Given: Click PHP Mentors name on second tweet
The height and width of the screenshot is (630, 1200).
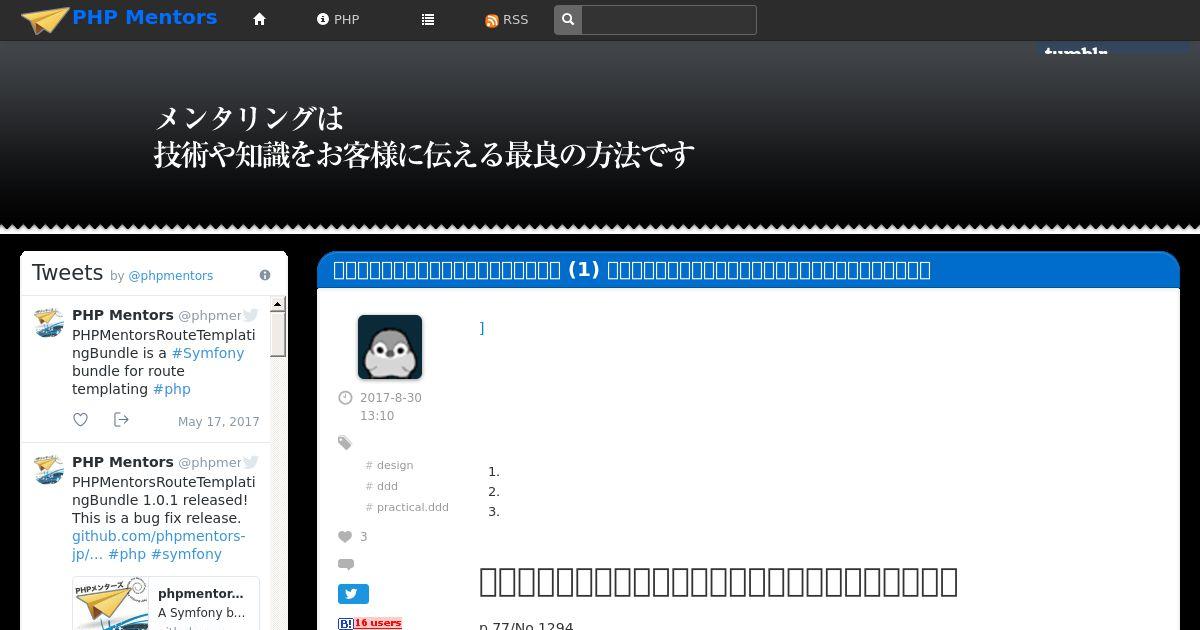Looking at the screenshot, I should click(x=123, y=462).
